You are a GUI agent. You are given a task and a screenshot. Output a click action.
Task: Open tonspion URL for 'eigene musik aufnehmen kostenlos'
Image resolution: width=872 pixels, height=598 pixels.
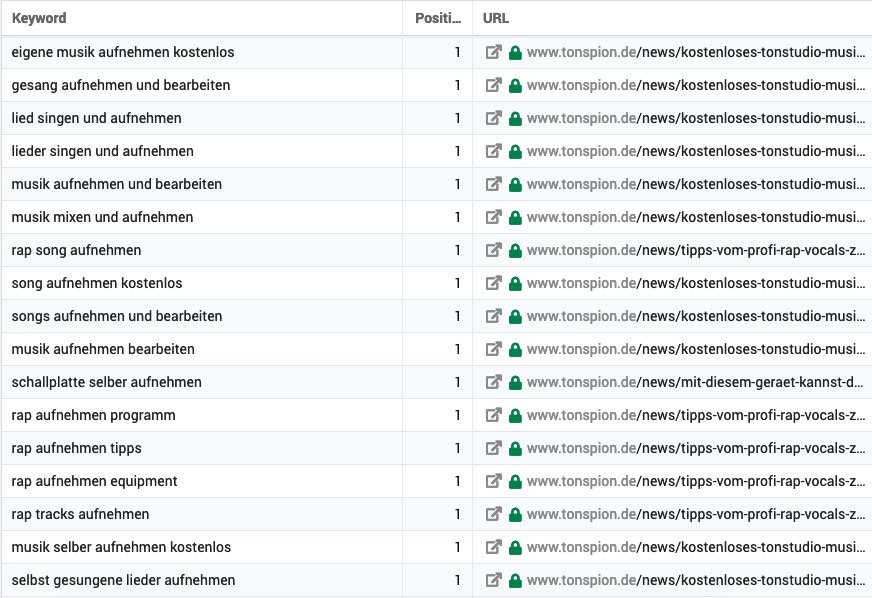pyautogui.click(x=696, y=52)
